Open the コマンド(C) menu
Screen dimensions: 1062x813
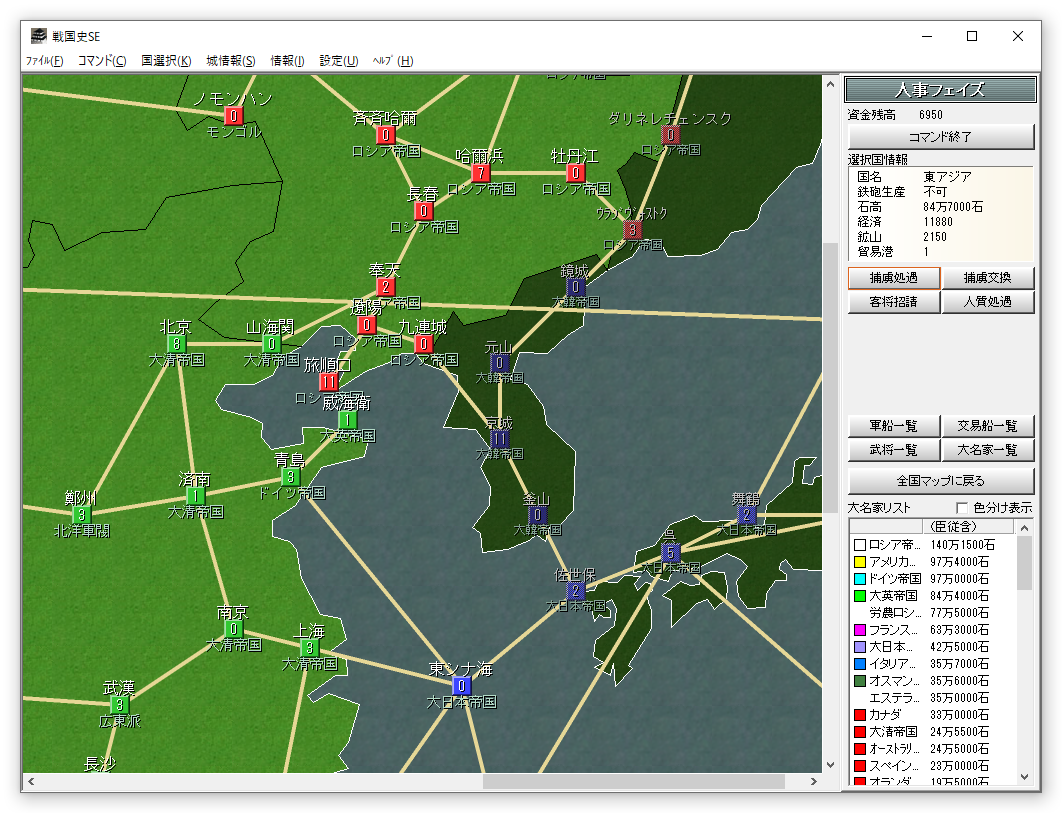click(x=102, y=61)
